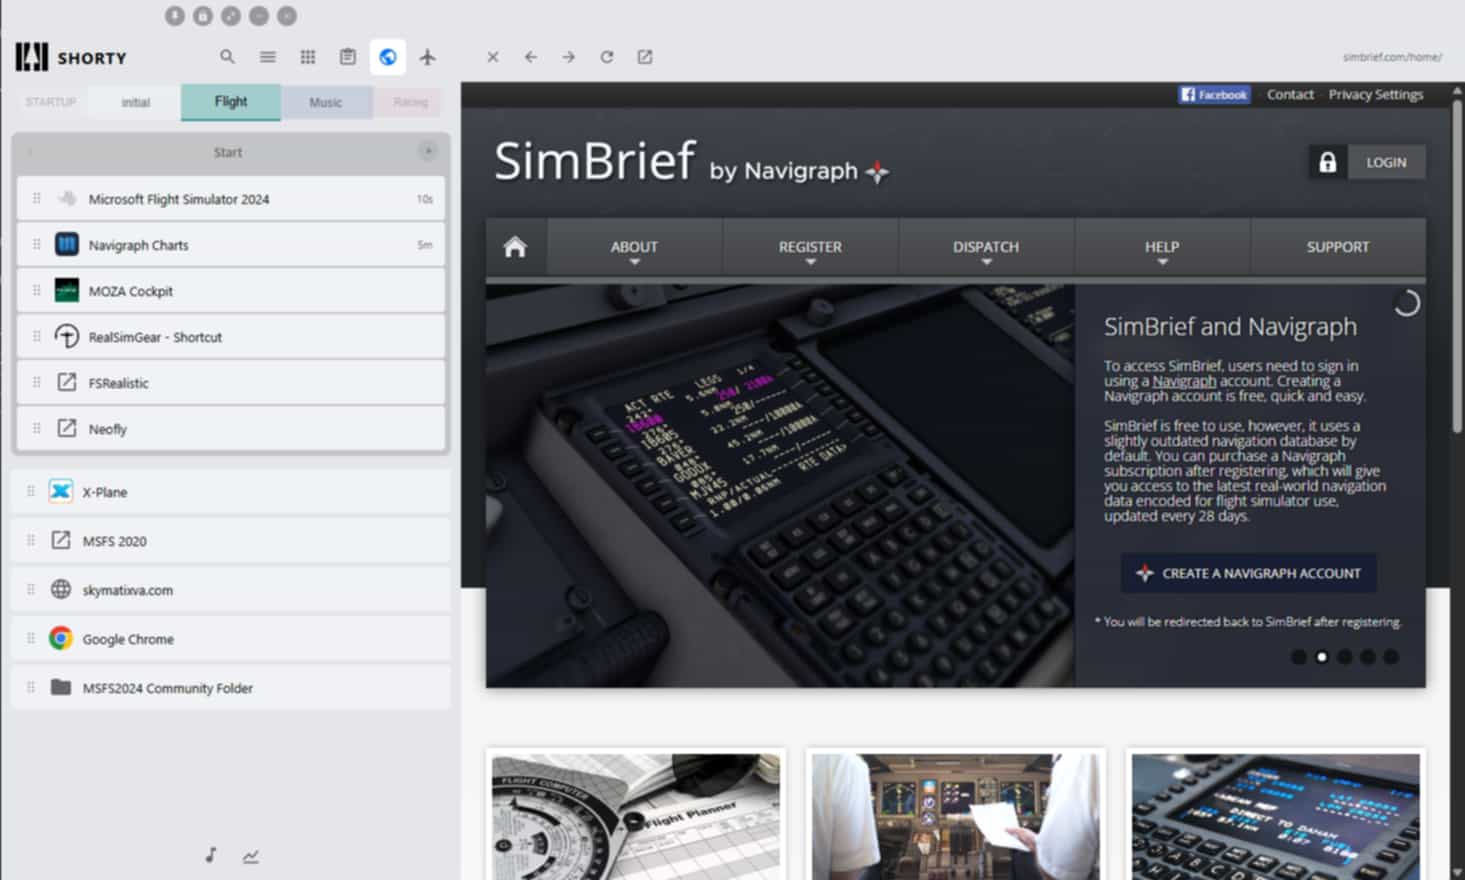Click the X-Plane app icon
The height and width of the screenshot is (880, 1465).
click(x=61, y=491)
